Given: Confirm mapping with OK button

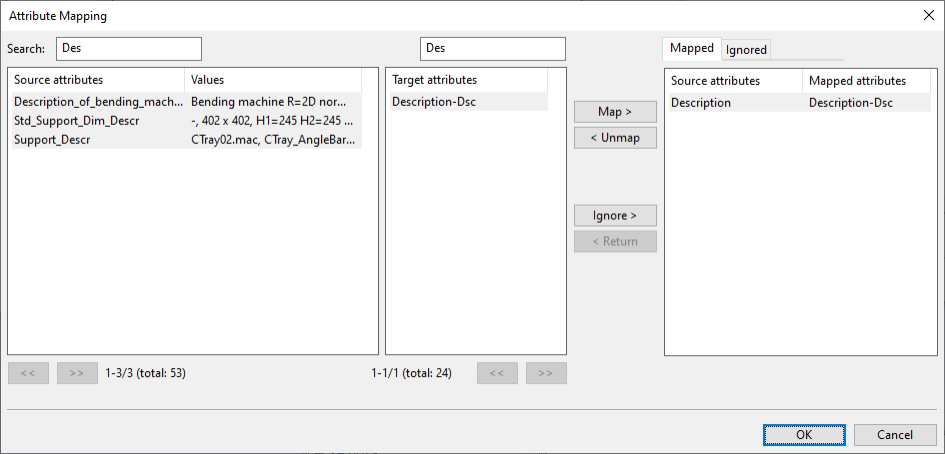Looking at the screenshot, I should click(804, 435).
